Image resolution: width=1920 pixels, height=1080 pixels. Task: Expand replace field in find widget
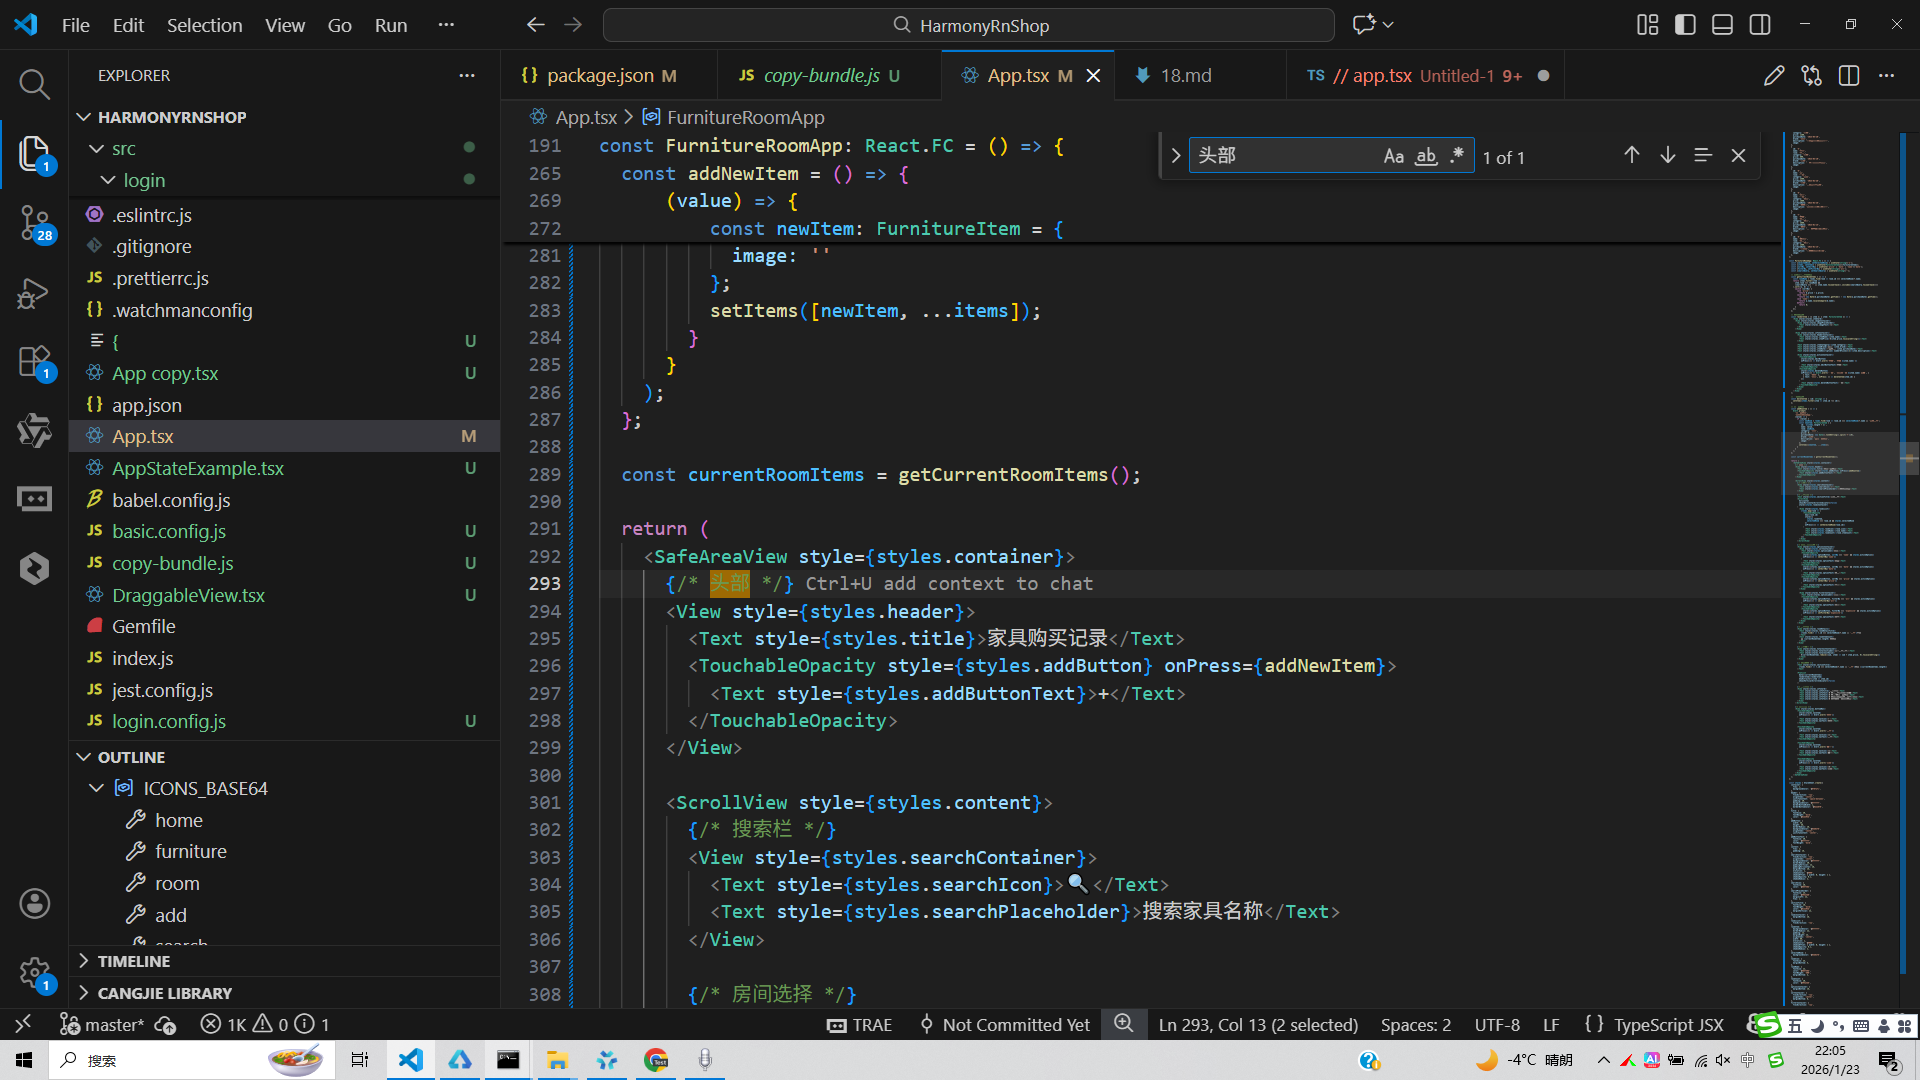point(1175,156)
